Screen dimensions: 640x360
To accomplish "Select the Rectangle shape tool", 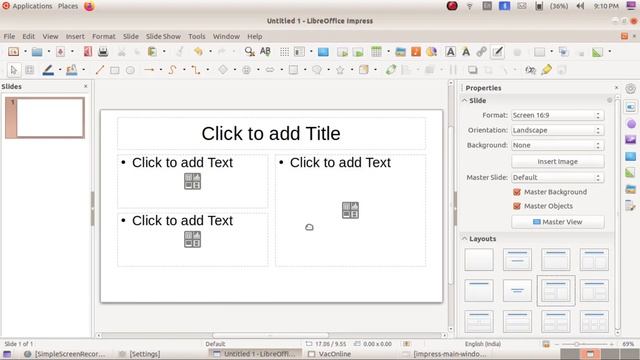I will click(x=115, y=70).
